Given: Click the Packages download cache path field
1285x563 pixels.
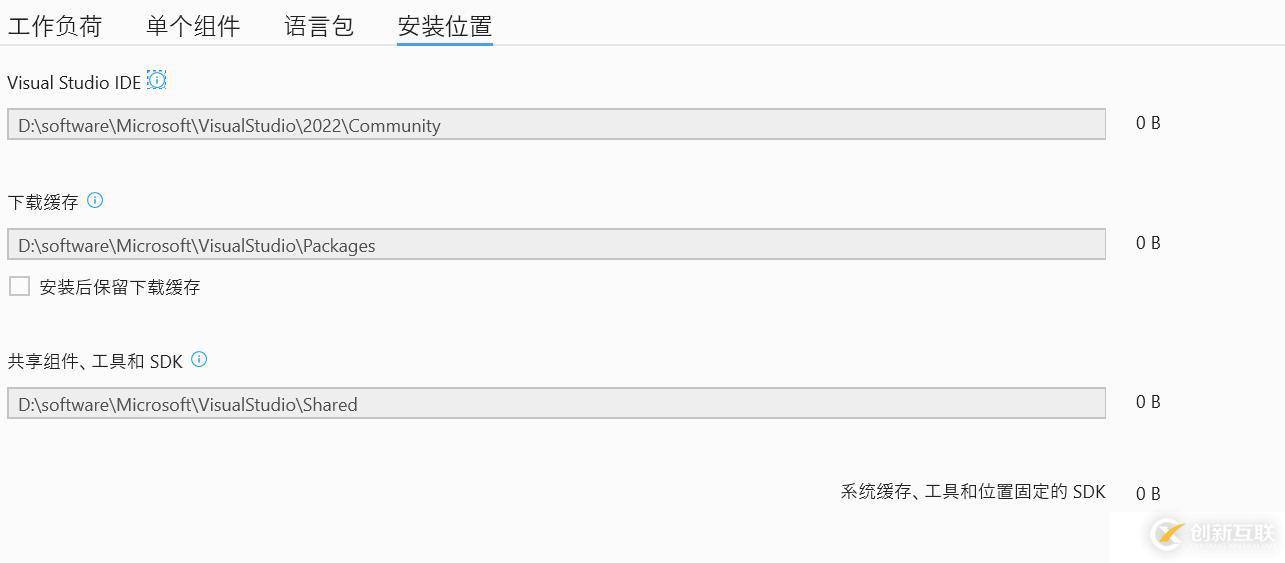Looking at the screenshot, I should coord(556,244).
